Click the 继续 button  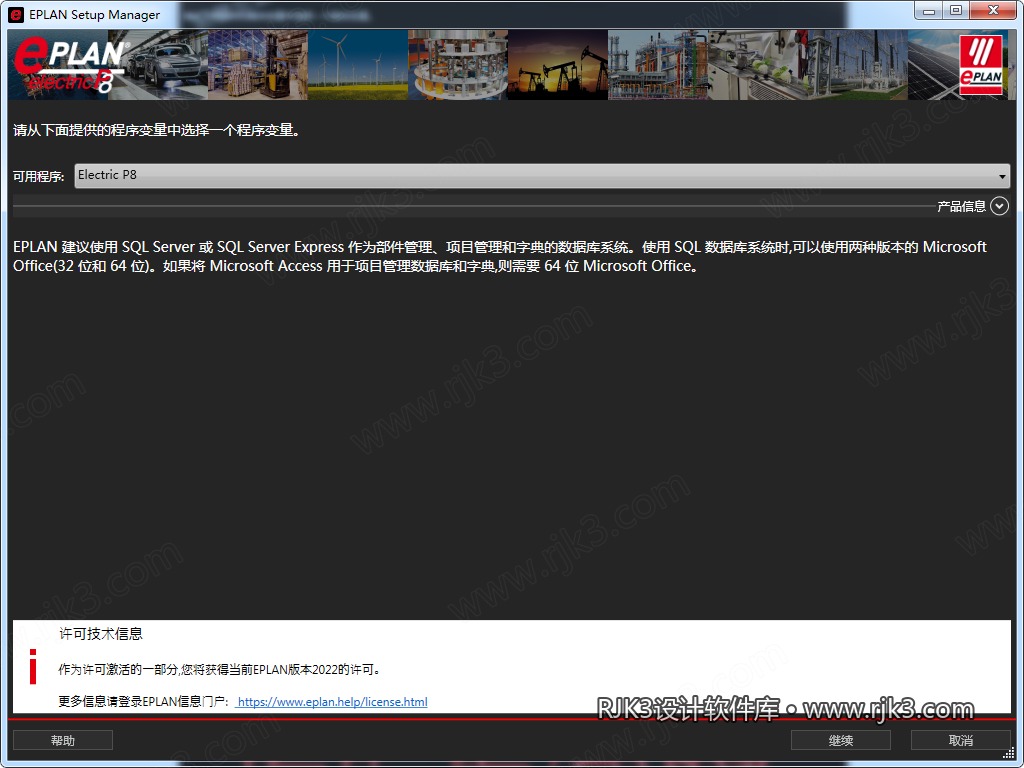pyautogui.click(x=840, y=741)
